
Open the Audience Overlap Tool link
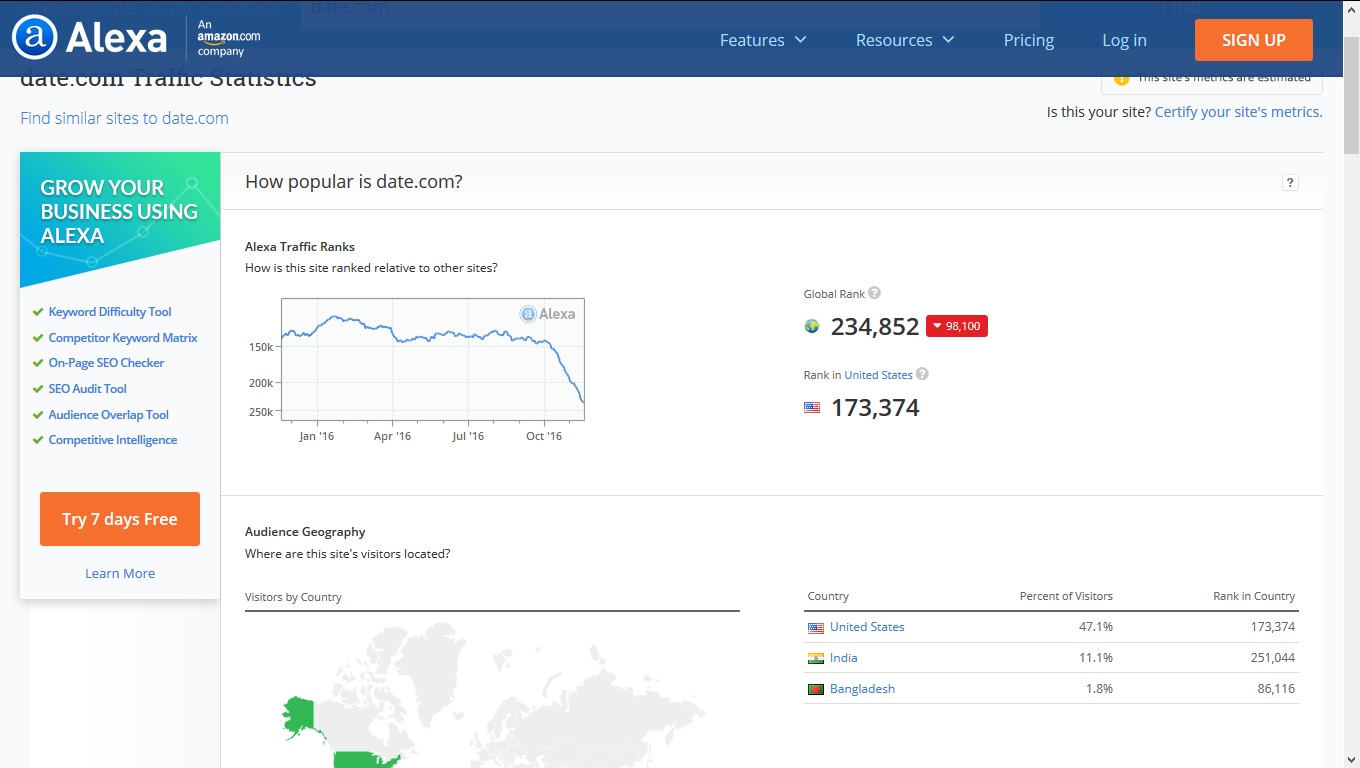tap(109, 415)
